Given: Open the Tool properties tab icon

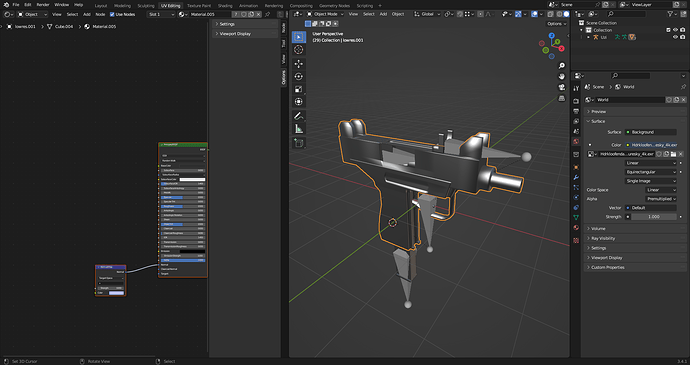Looking at the screenshot, I should (576, 88).
